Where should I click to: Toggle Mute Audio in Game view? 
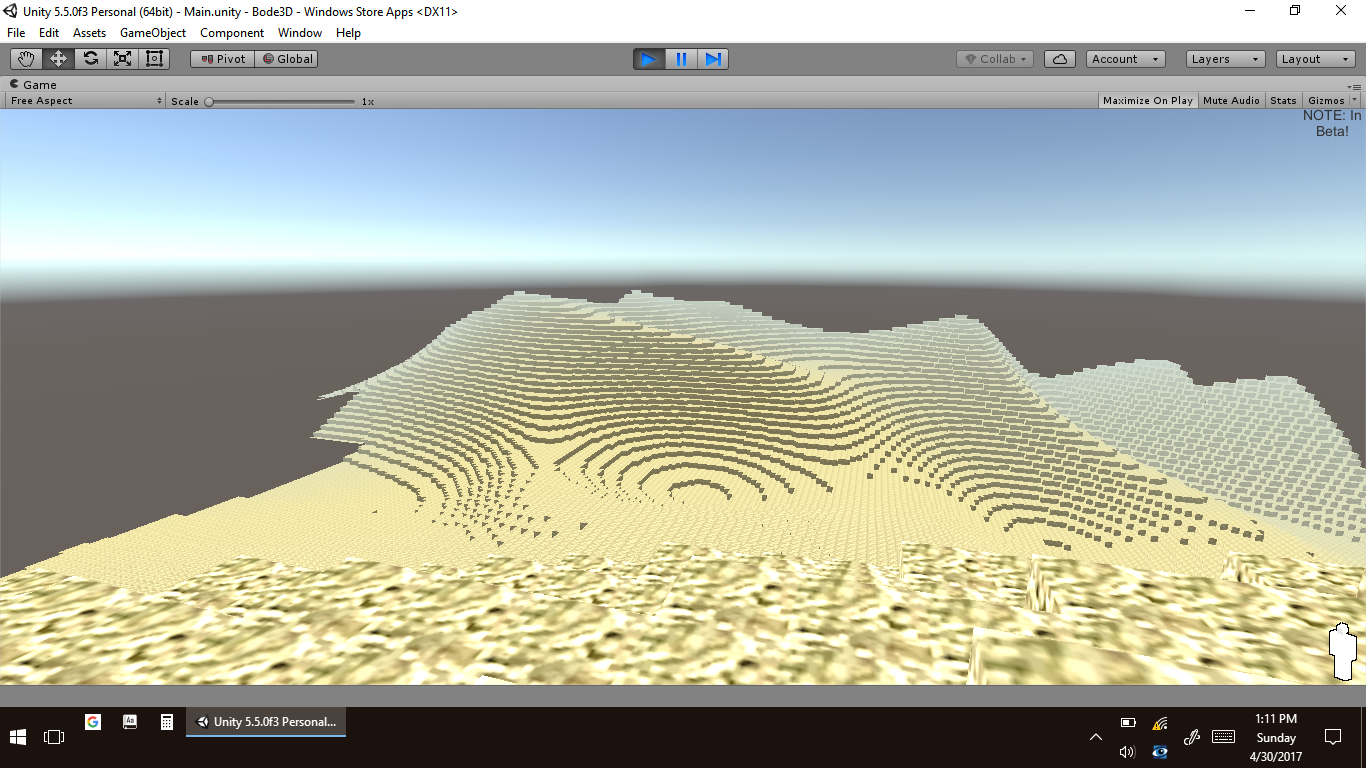[1231, 101]
